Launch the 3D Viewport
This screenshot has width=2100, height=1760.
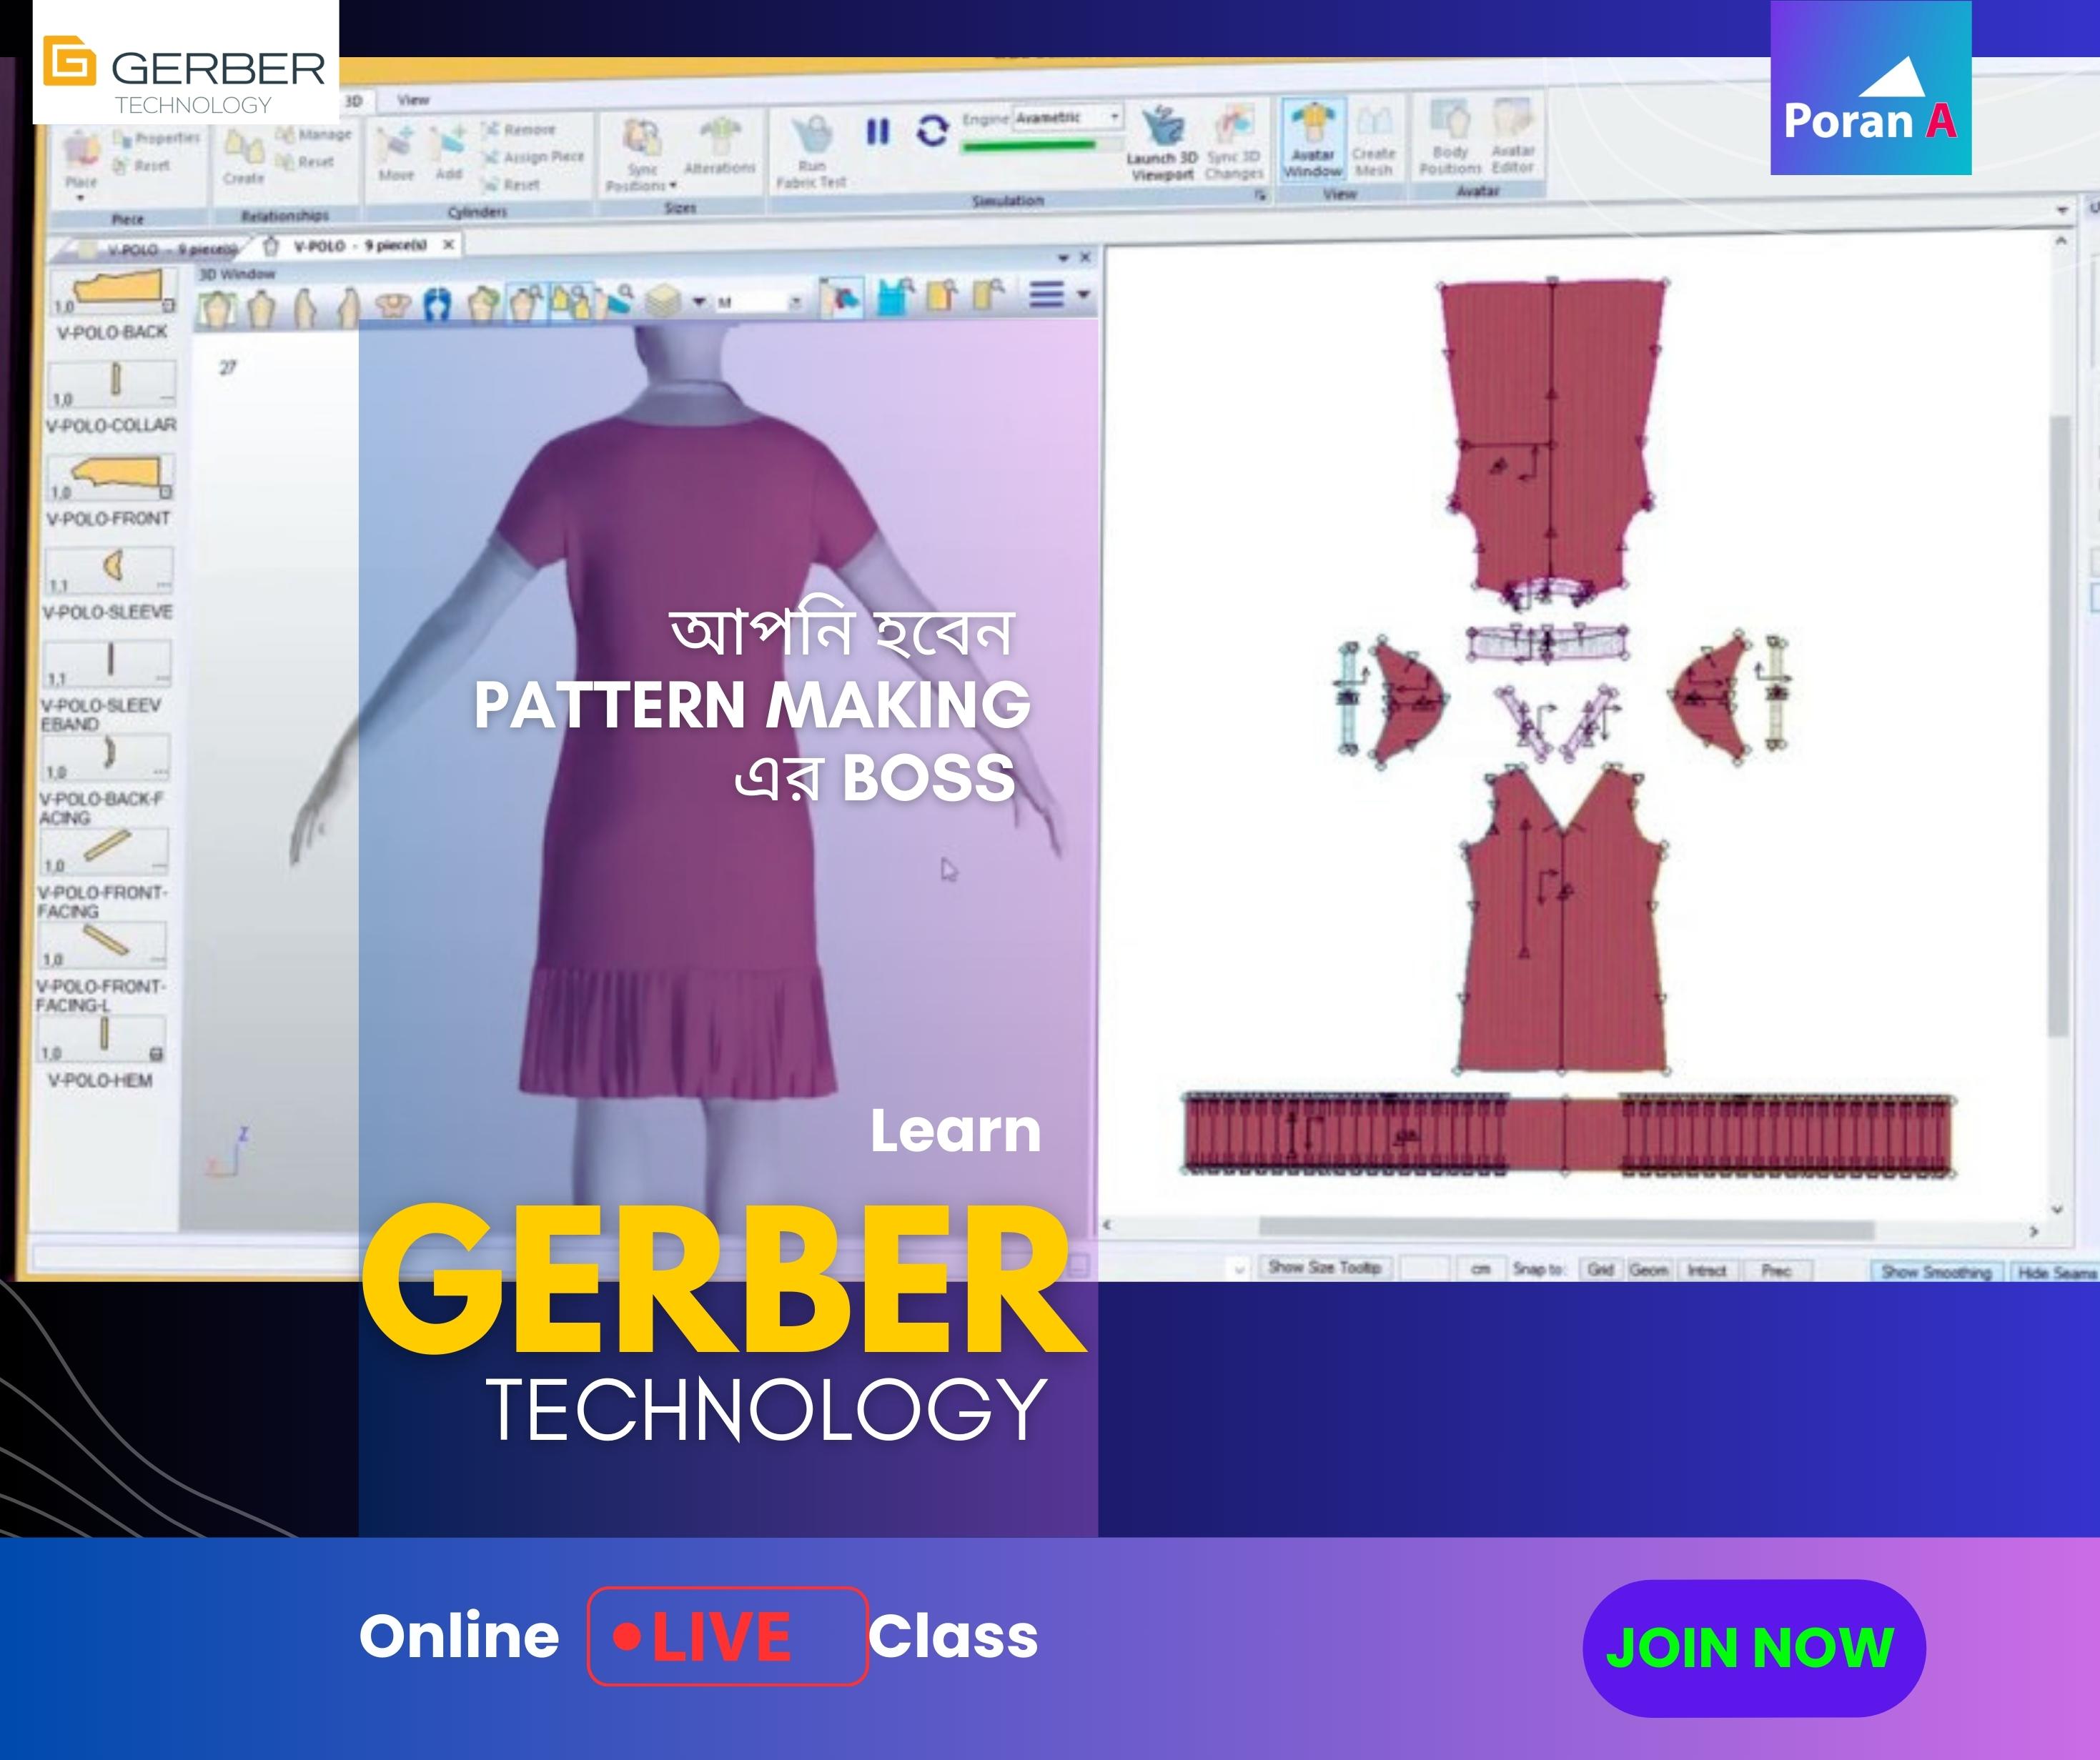pyautogui.click(x=1161, y=143)
